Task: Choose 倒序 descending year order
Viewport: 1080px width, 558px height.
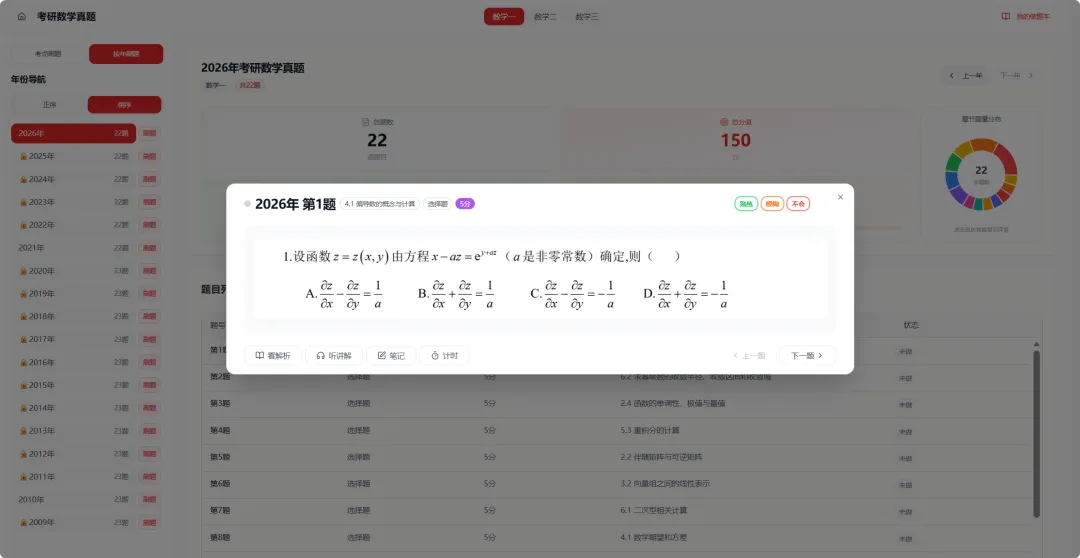Action: tap(125, 105)
